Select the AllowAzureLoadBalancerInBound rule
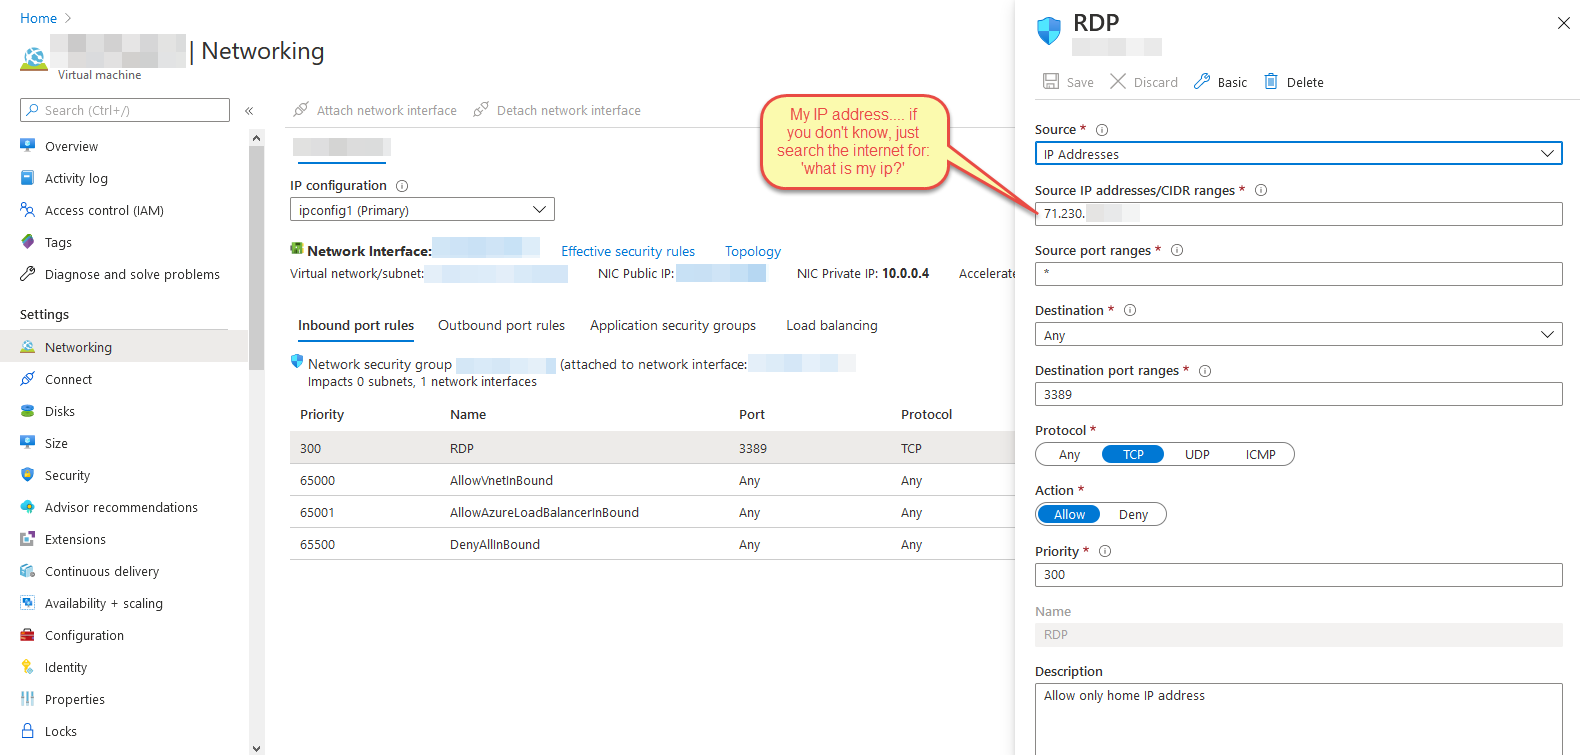 point(652,512)
